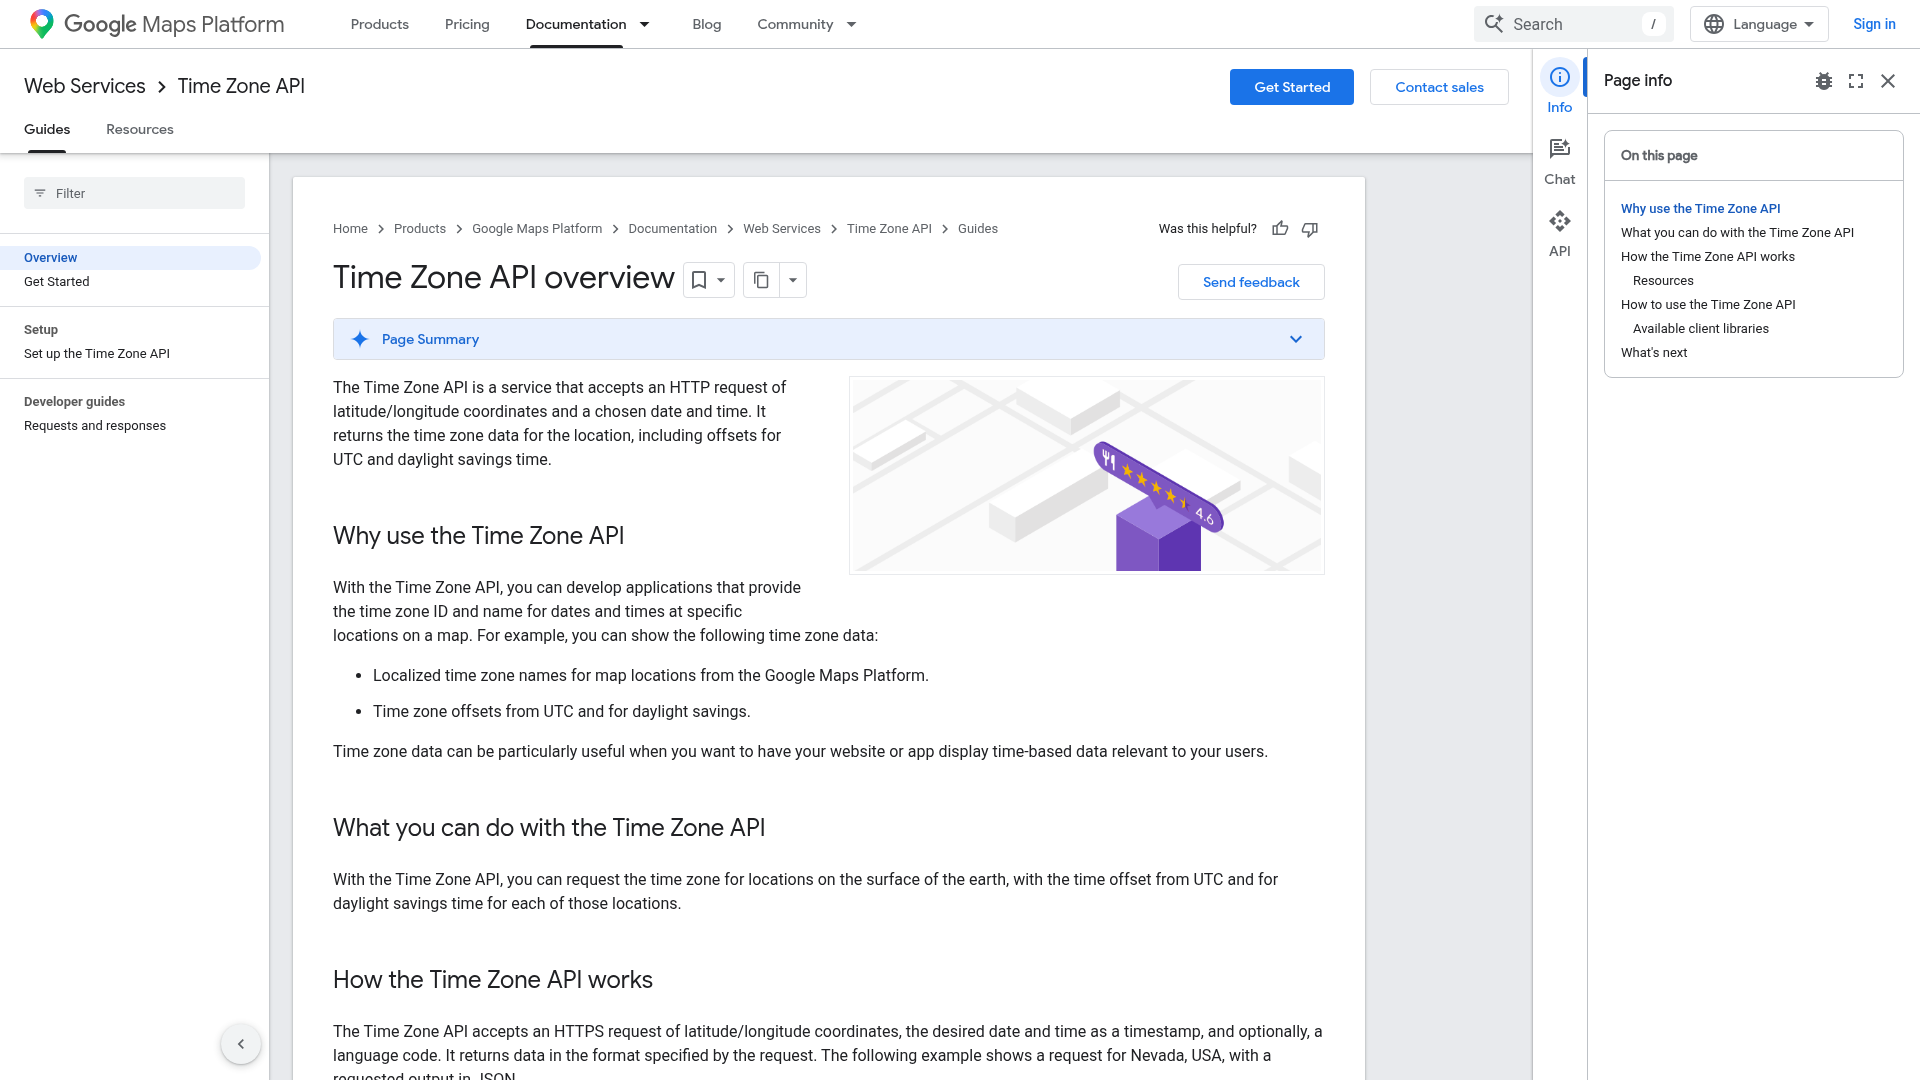Click Web Services header breadcrumb
Screen dimensions: 1920x1080
(85, 86)
